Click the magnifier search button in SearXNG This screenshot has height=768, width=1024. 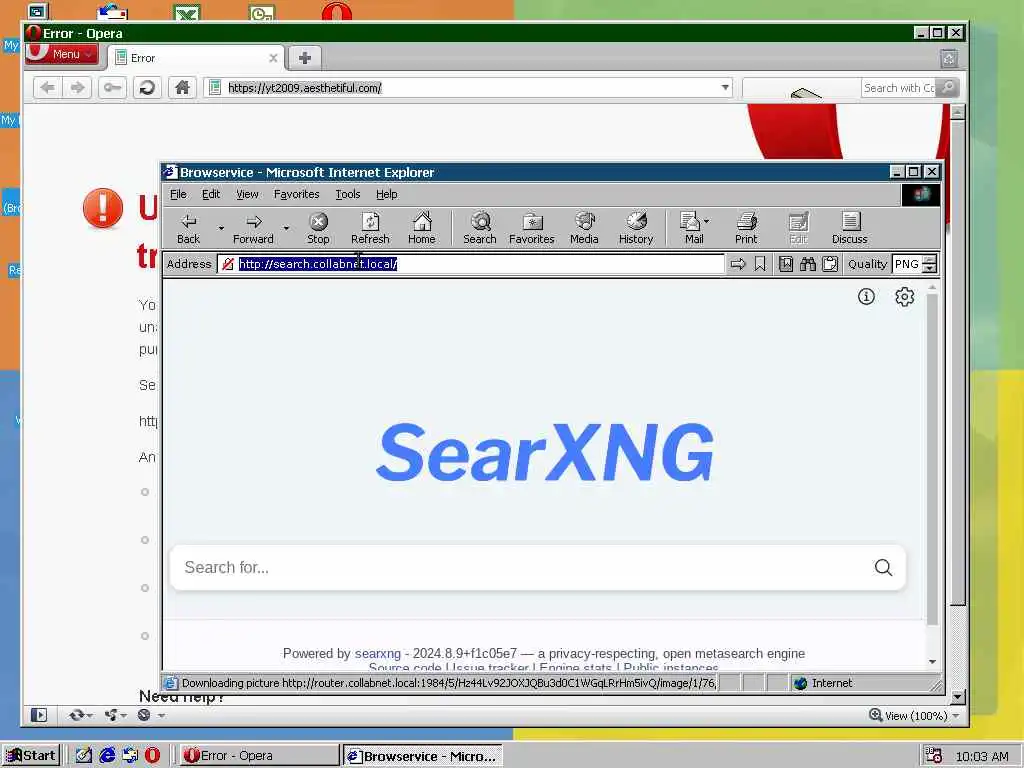click(x=883, y=568)
